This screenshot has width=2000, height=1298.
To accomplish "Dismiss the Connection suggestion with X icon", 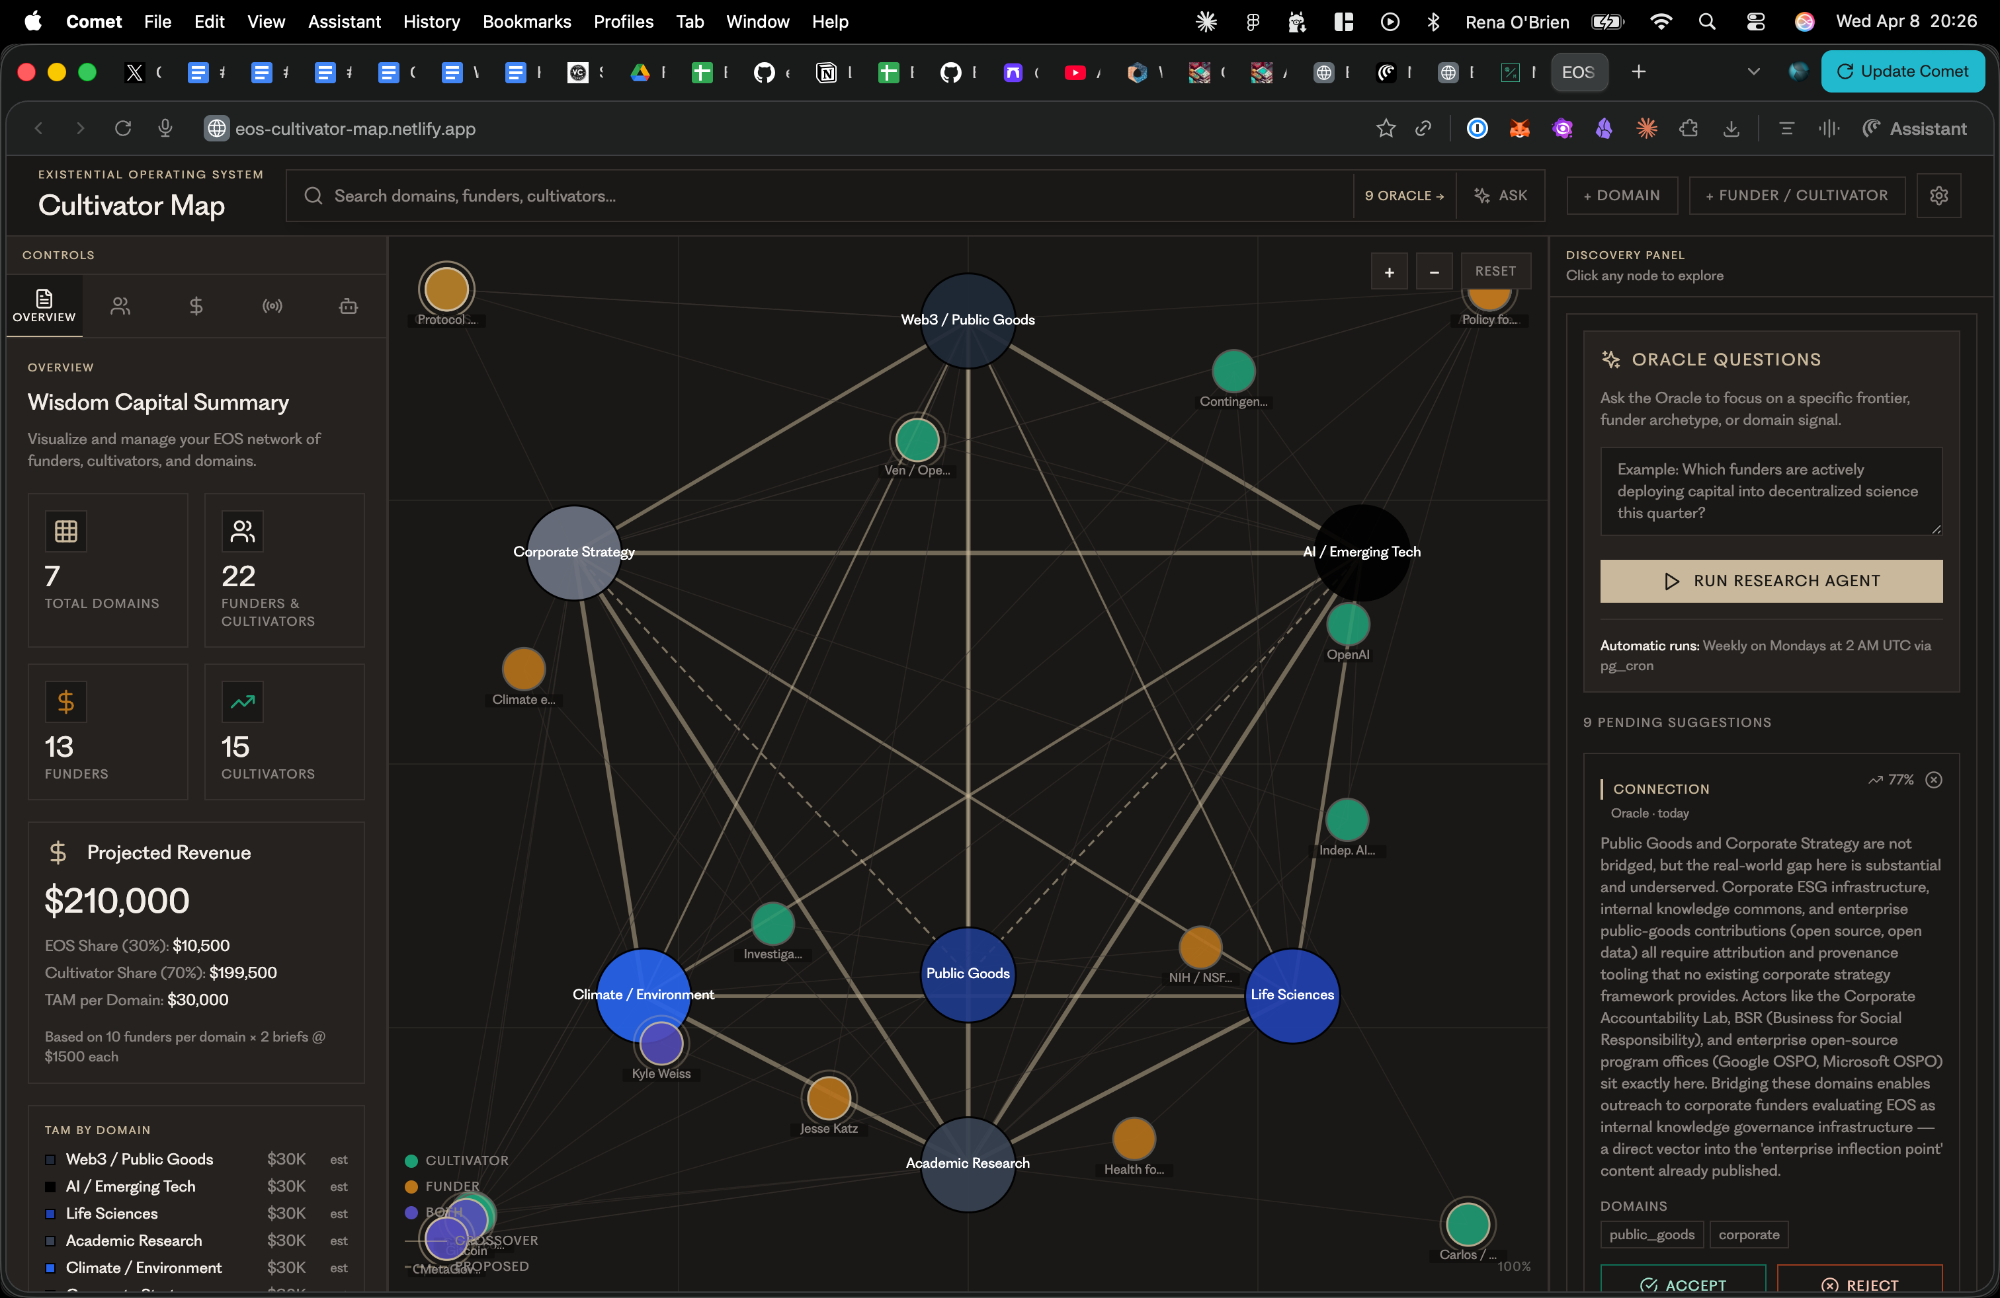I will pos(1934,780).
